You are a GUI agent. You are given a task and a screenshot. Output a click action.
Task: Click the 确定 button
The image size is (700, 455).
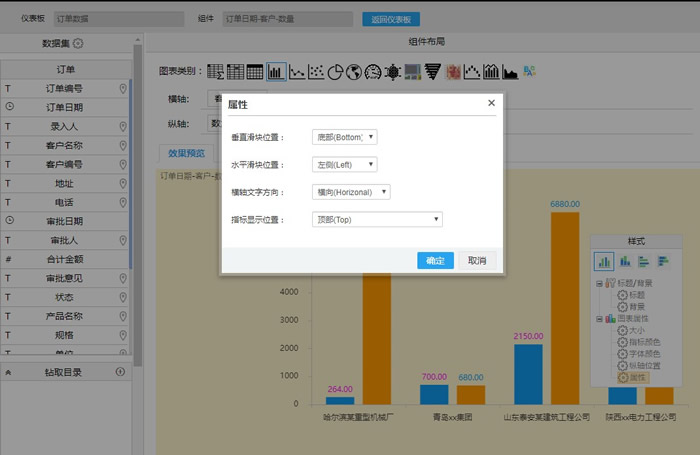tap(435, 260)
